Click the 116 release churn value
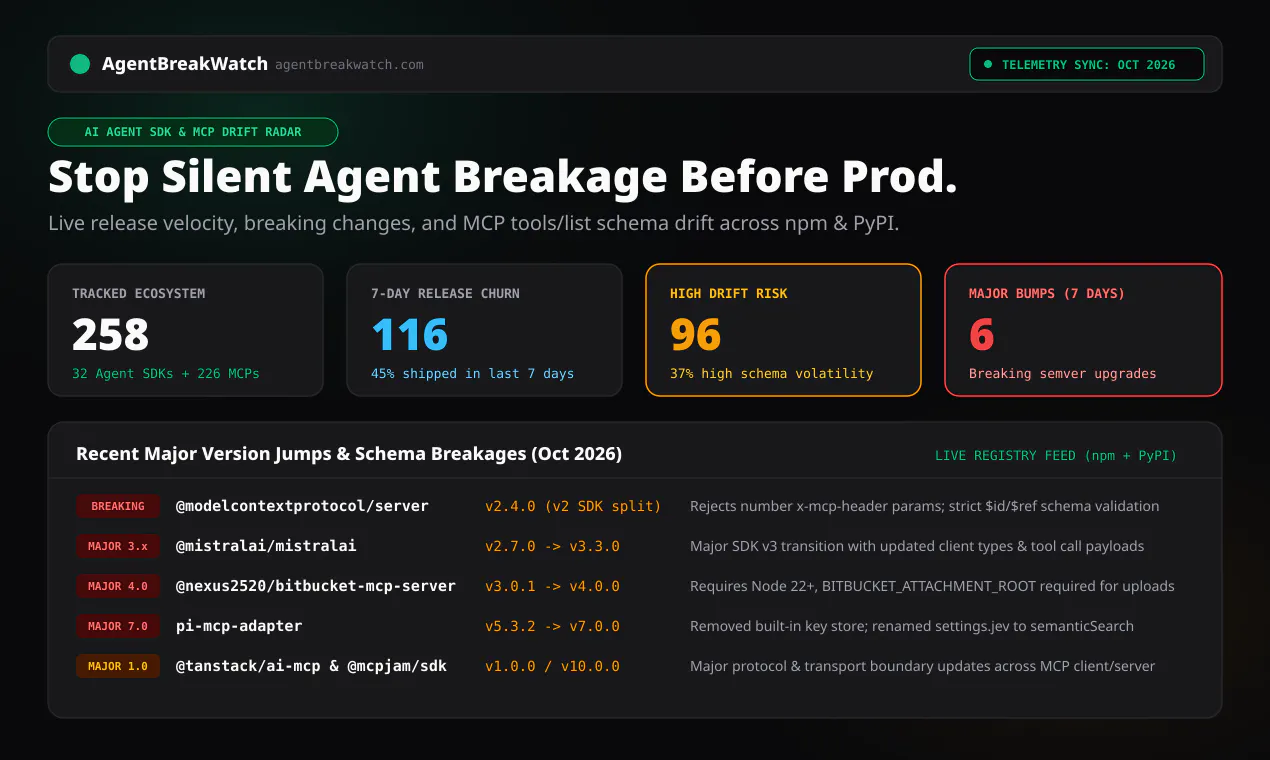1270x760 pixels. click(x=410, y=335)
